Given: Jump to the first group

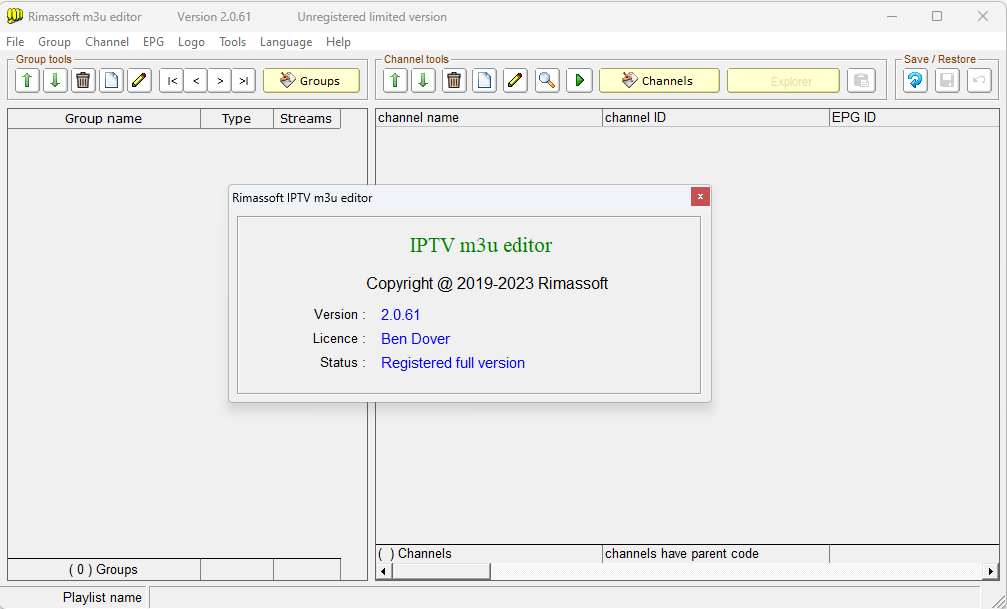Looking at the screenshot, I should pos(171,81).
